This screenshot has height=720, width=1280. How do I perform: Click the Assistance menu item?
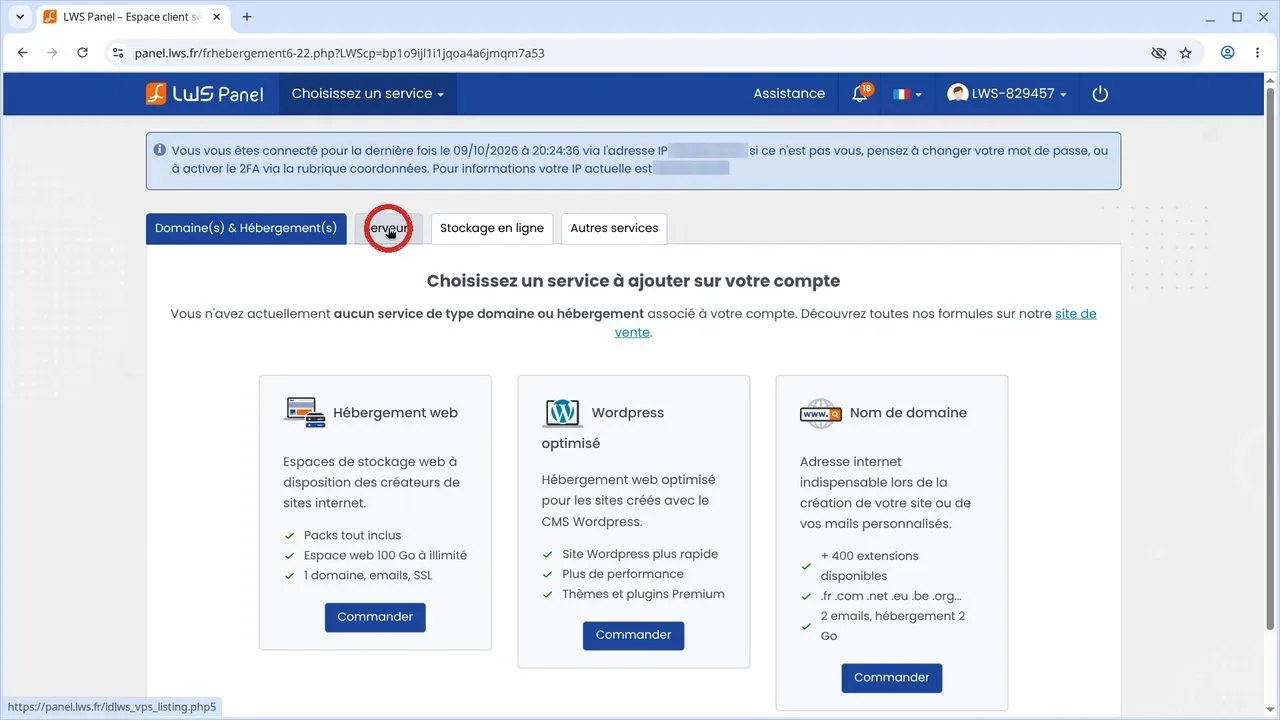click(x=789, y=93)
